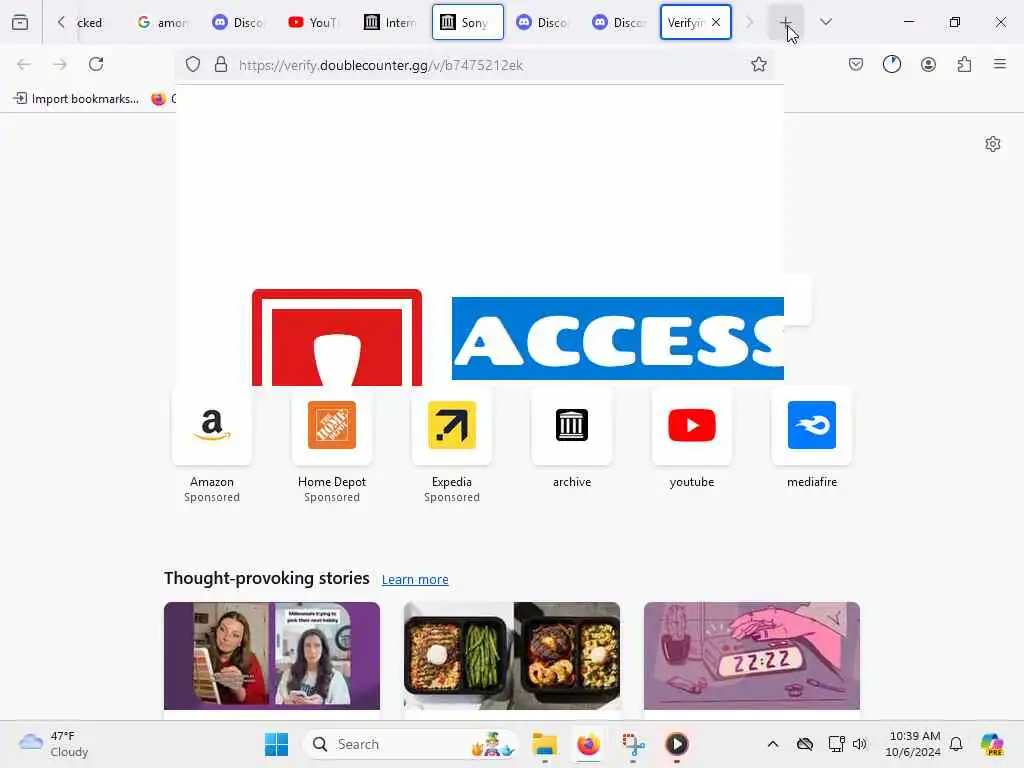1024x768 pixels.
Task: Click the taskbar Search box
Action: click(x=411, y=744)
